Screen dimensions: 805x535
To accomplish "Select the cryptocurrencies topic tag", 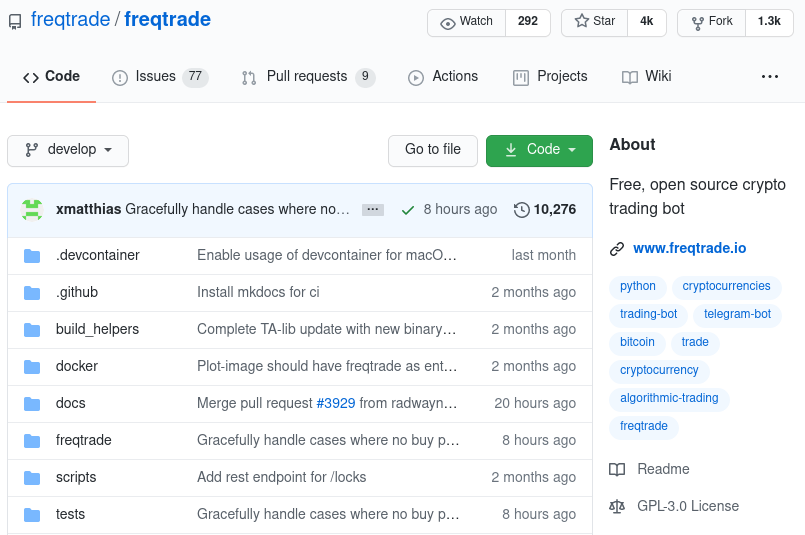I will coord(726,286).
